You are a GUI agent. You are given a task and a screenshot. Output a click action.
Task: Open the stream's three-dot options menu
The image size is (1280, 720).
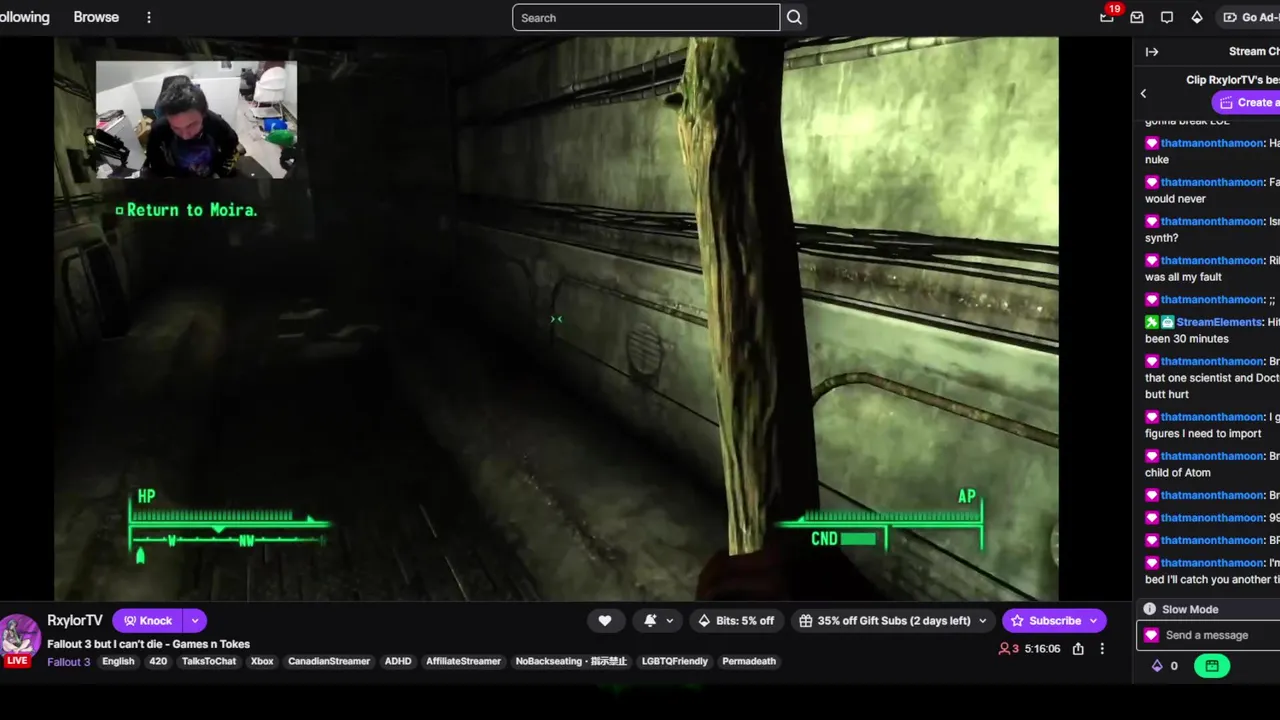(1102, 649)
